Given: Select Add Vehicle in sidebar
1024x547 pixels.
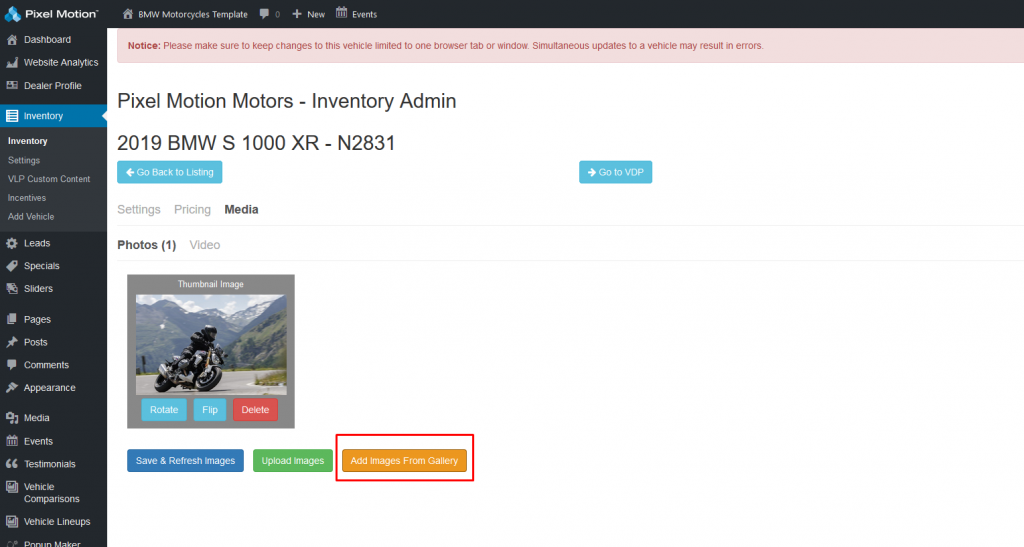Looking at the screenshot, I should [x=31, y=217].
